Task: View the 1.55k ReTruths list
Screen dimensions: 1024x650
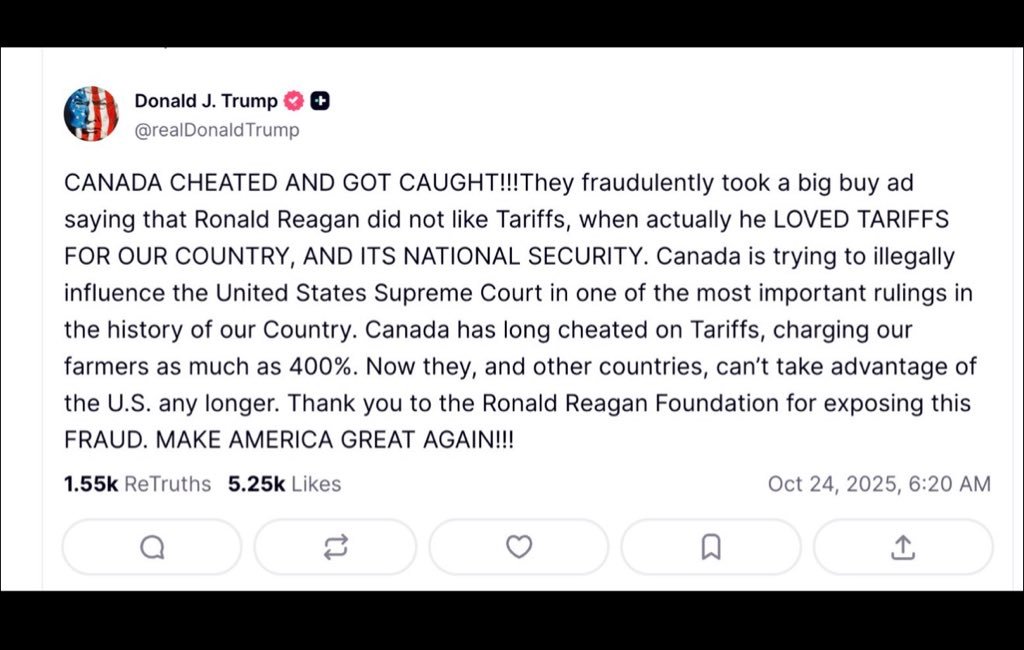Action: click(x=135, y=484)
